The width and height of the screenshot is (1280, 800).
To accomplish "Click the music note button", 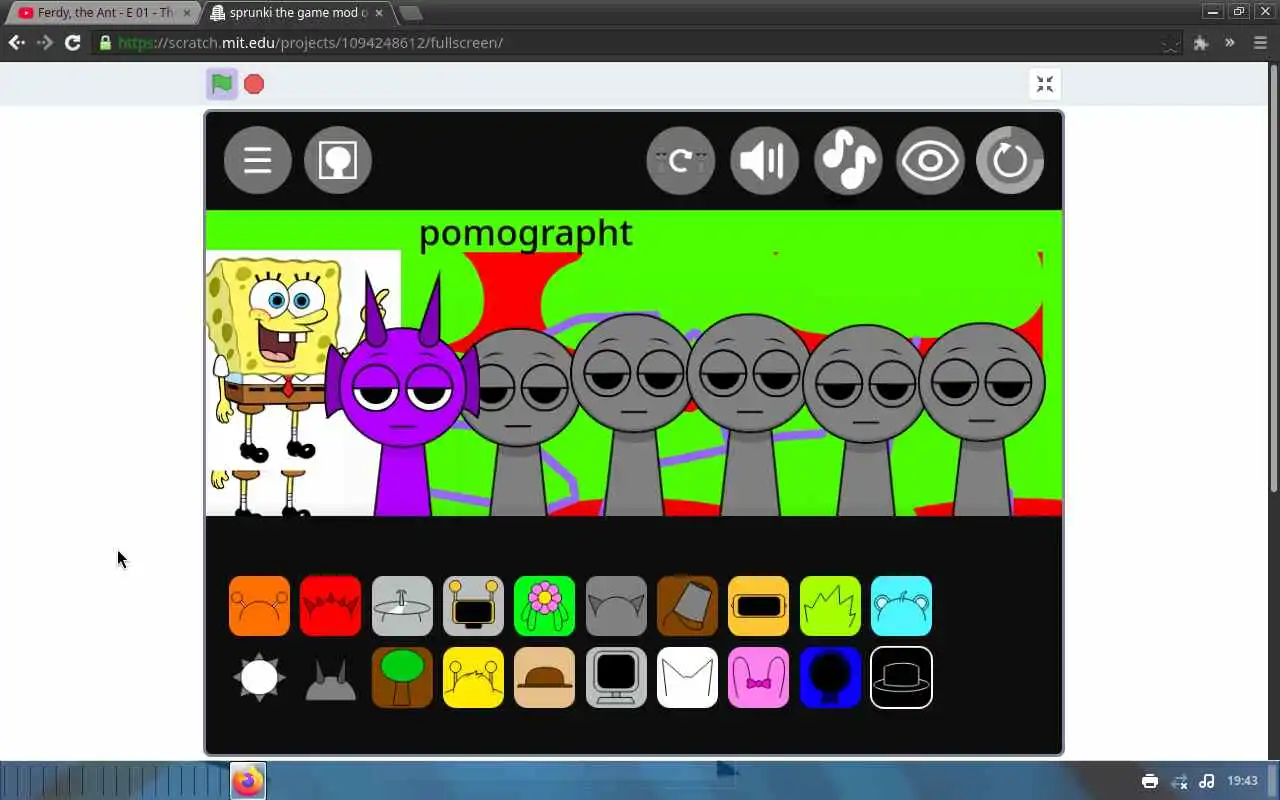I will point(848,160).
